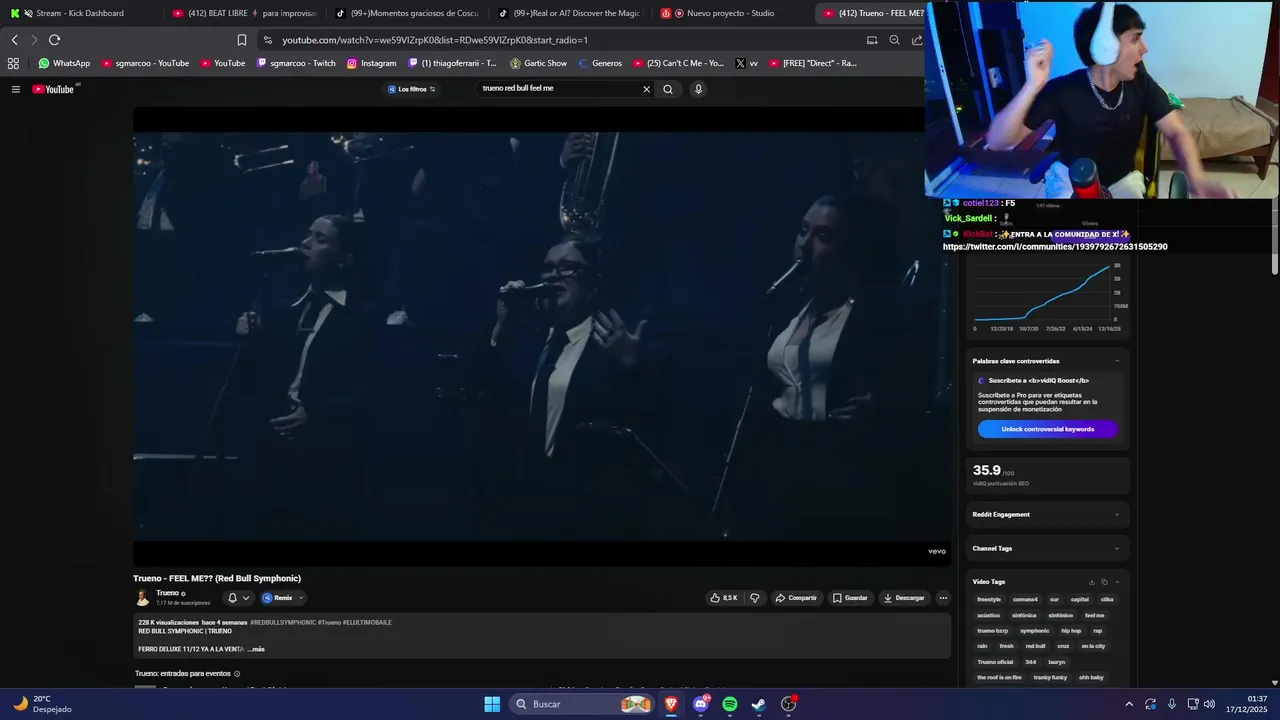Copy the Video Tags to clipboard
Viewport: 1280px width, 720px height.
tap(1104, 582)
